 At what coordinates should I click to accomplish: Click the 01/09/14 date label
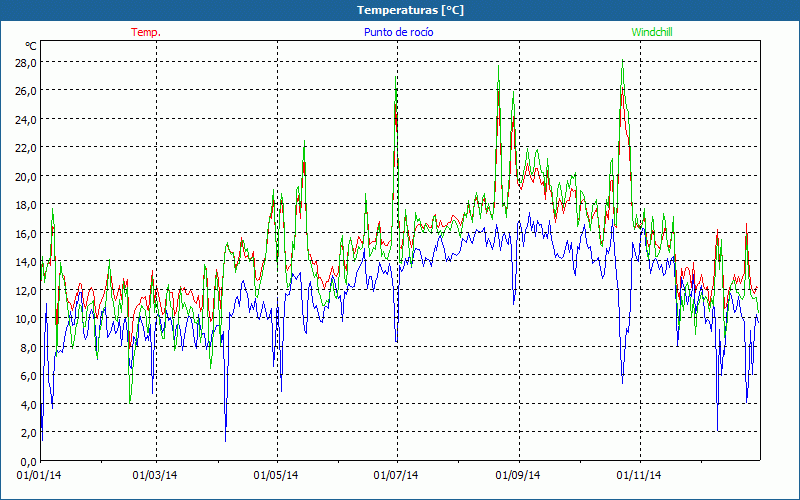point(518,476)
